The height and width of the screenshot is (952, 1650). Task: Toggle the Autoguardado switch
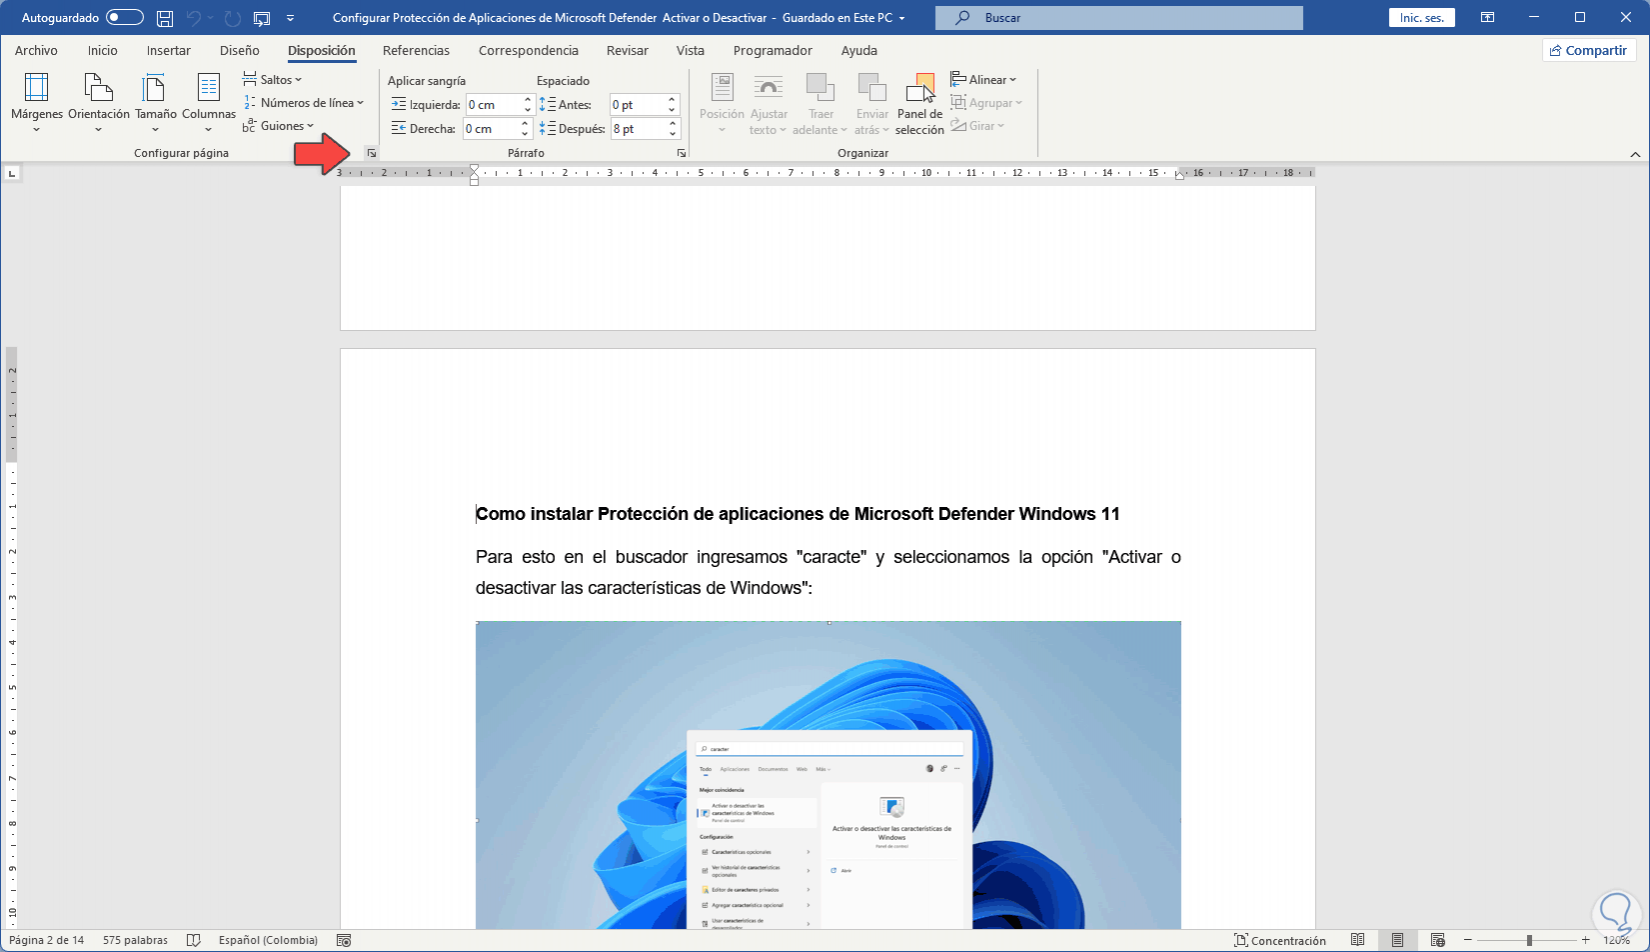click(124, 18)
